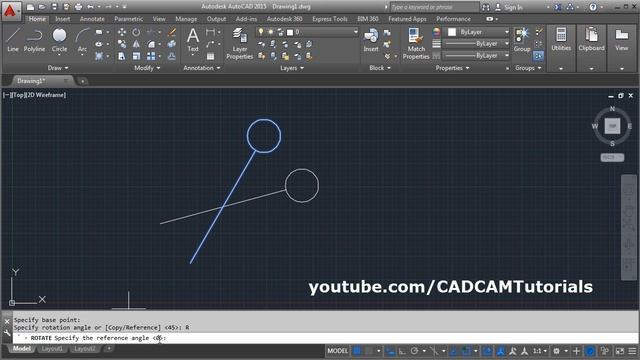Open the Annotate ribbon tab

[x=92, y=19]
